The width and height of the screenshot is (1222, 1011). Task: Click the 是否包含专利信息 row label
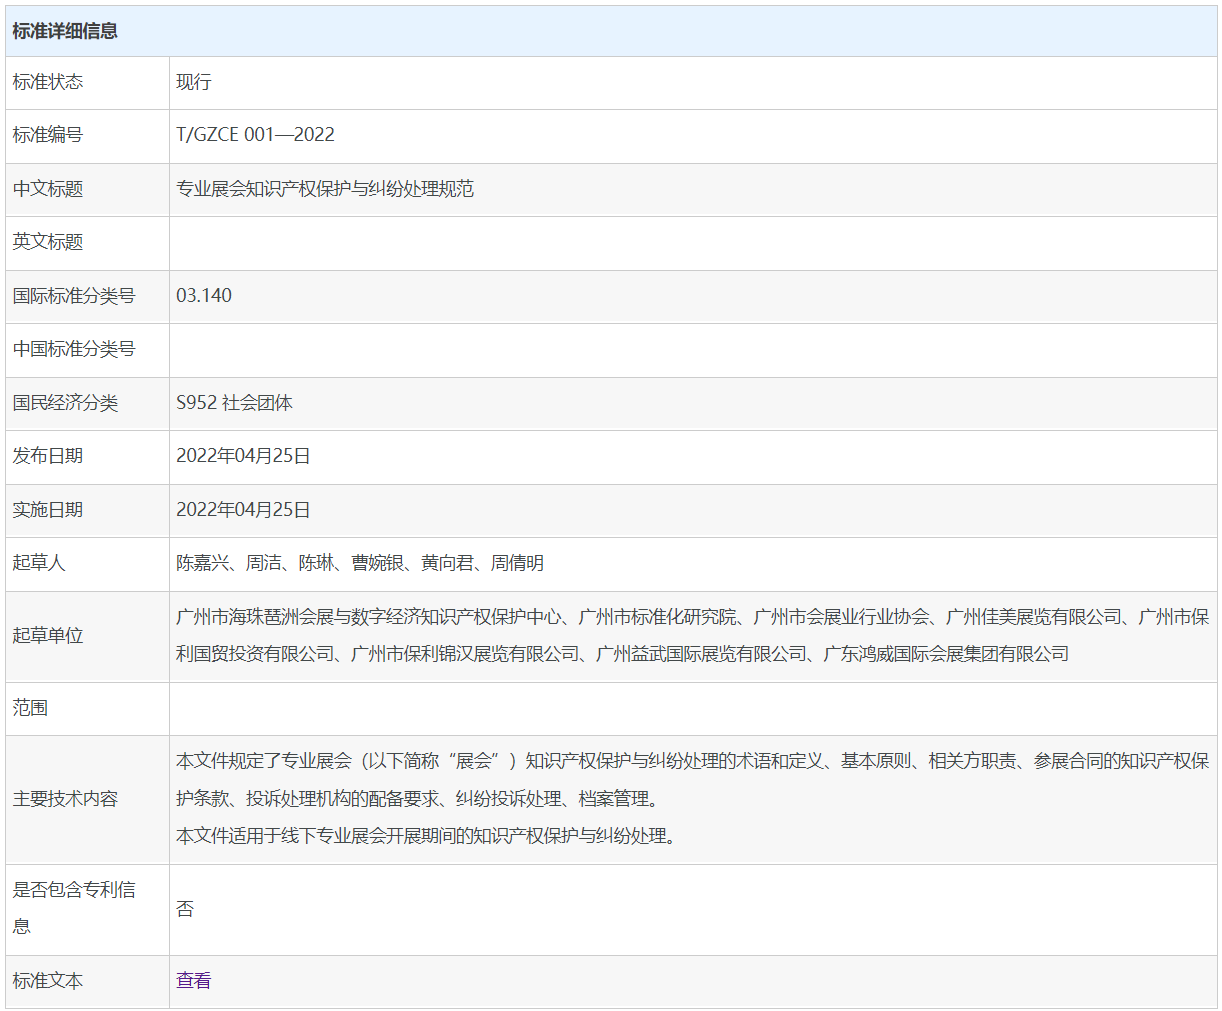[x=74, y=890]
